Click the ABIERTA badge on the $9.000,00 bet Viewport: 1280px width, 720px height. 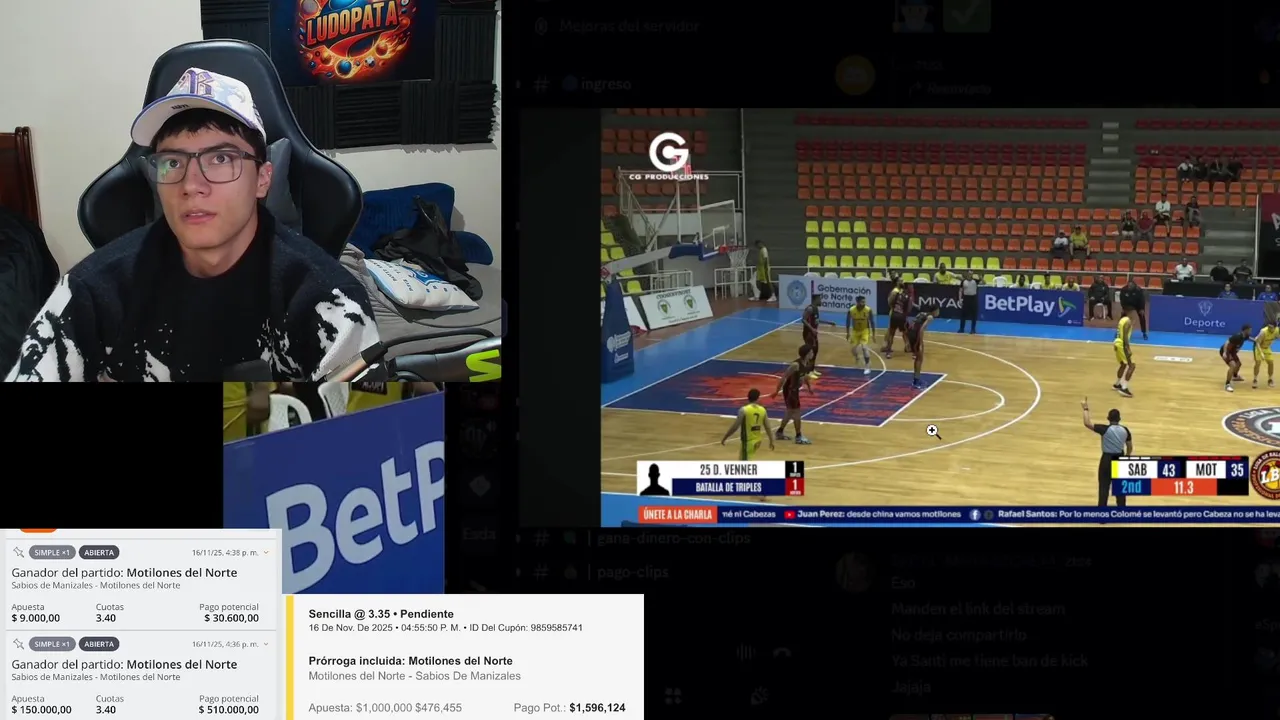pos(99,553)
